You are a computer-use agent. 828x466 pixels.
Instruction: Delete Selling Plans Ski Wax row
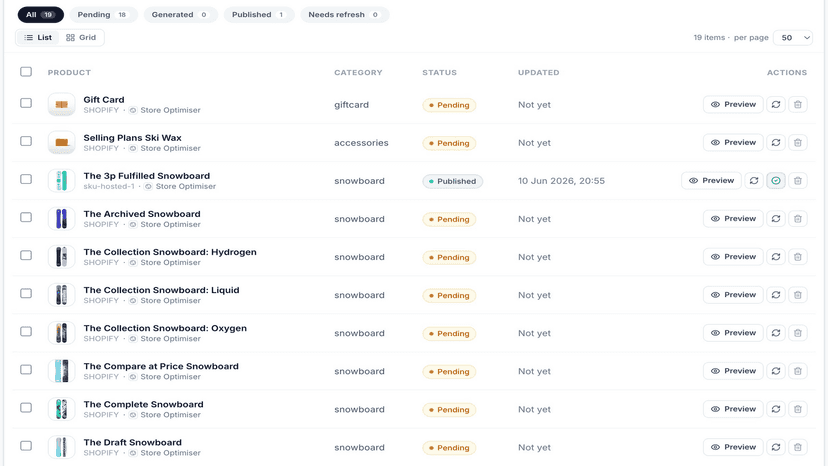(797, 143)
